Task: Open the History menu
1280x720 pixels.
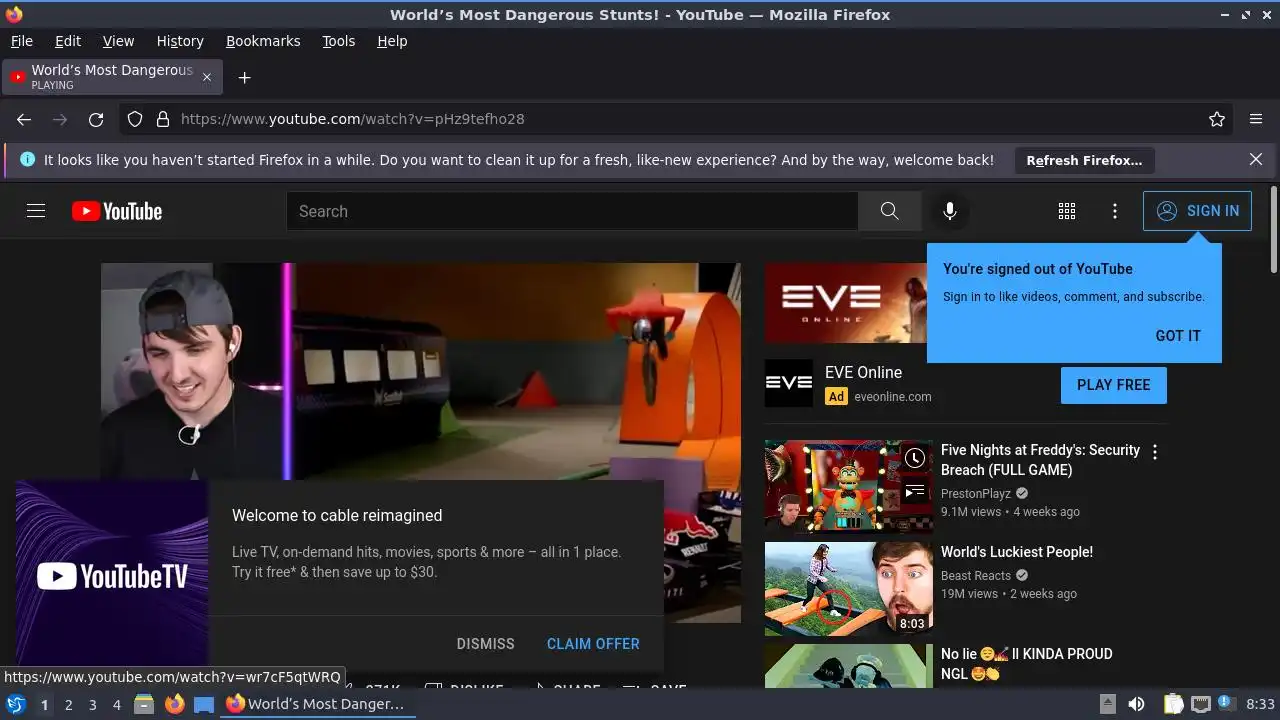Action: coord(180,41)
